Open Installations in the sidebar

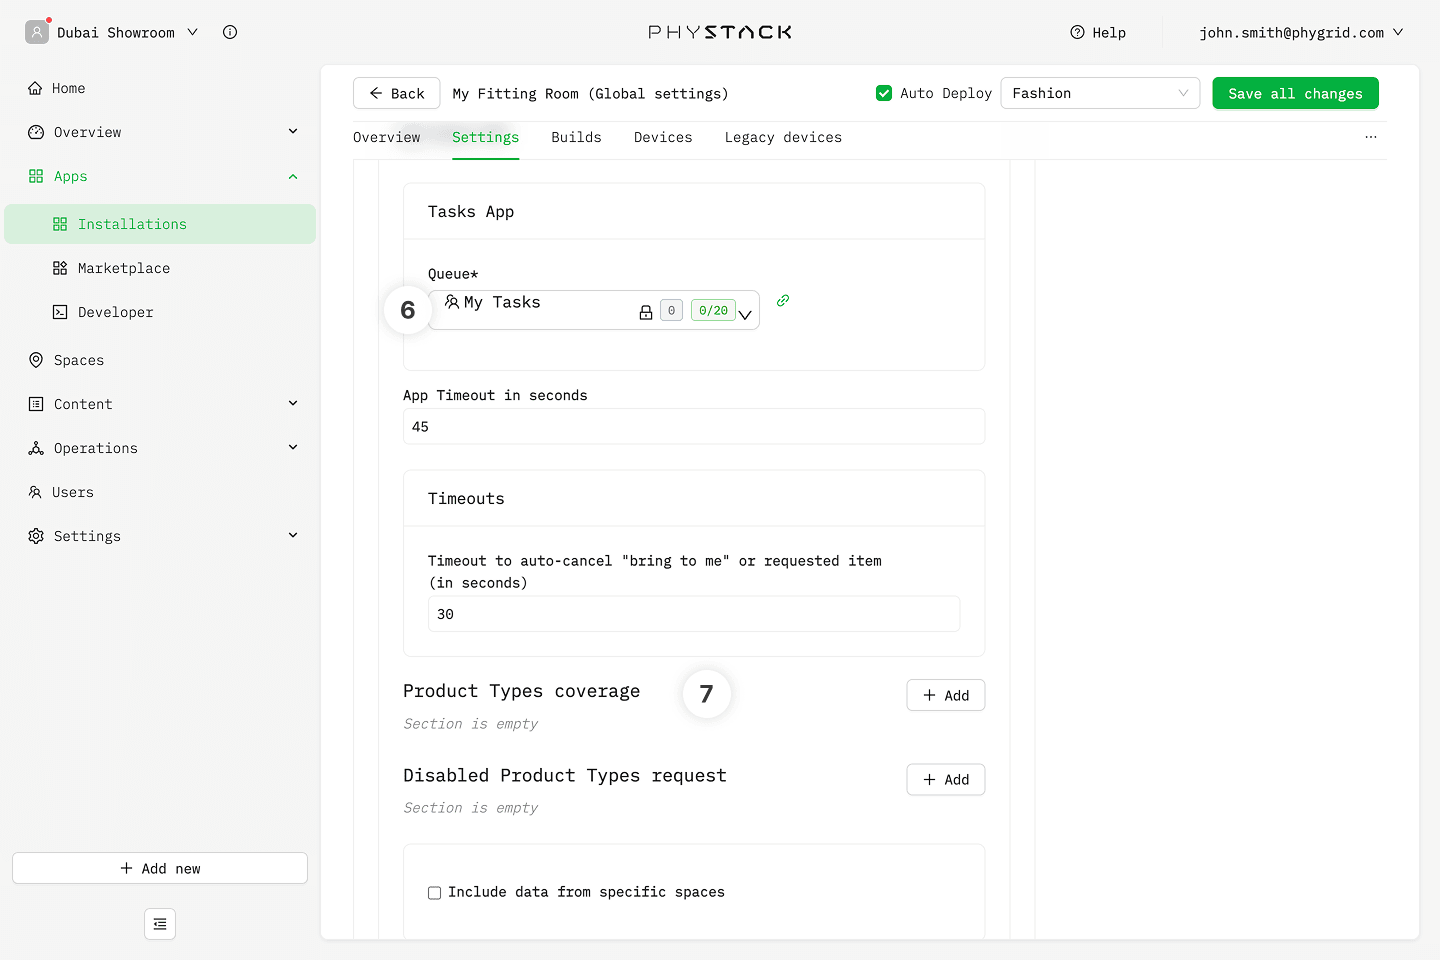[x=160, y=224]
